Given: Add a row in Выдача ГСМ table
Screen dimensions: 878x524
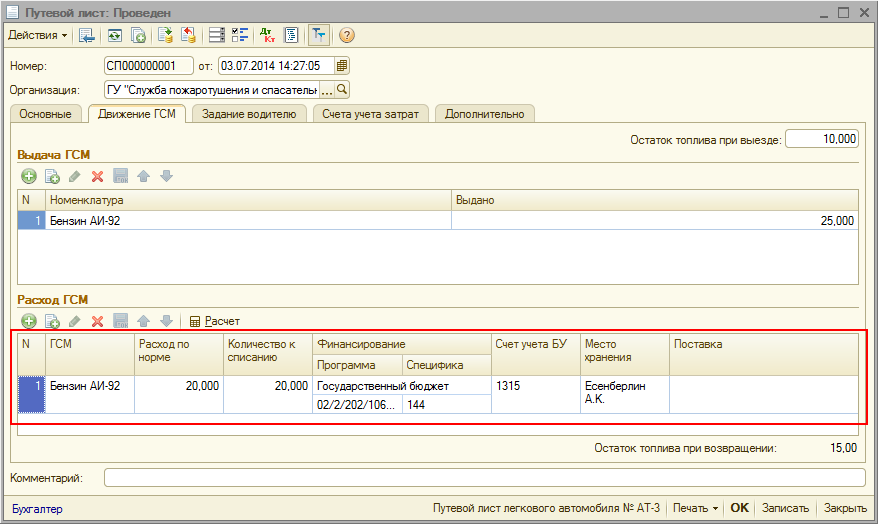Looking at the screenshot, I should pos(29,177).
